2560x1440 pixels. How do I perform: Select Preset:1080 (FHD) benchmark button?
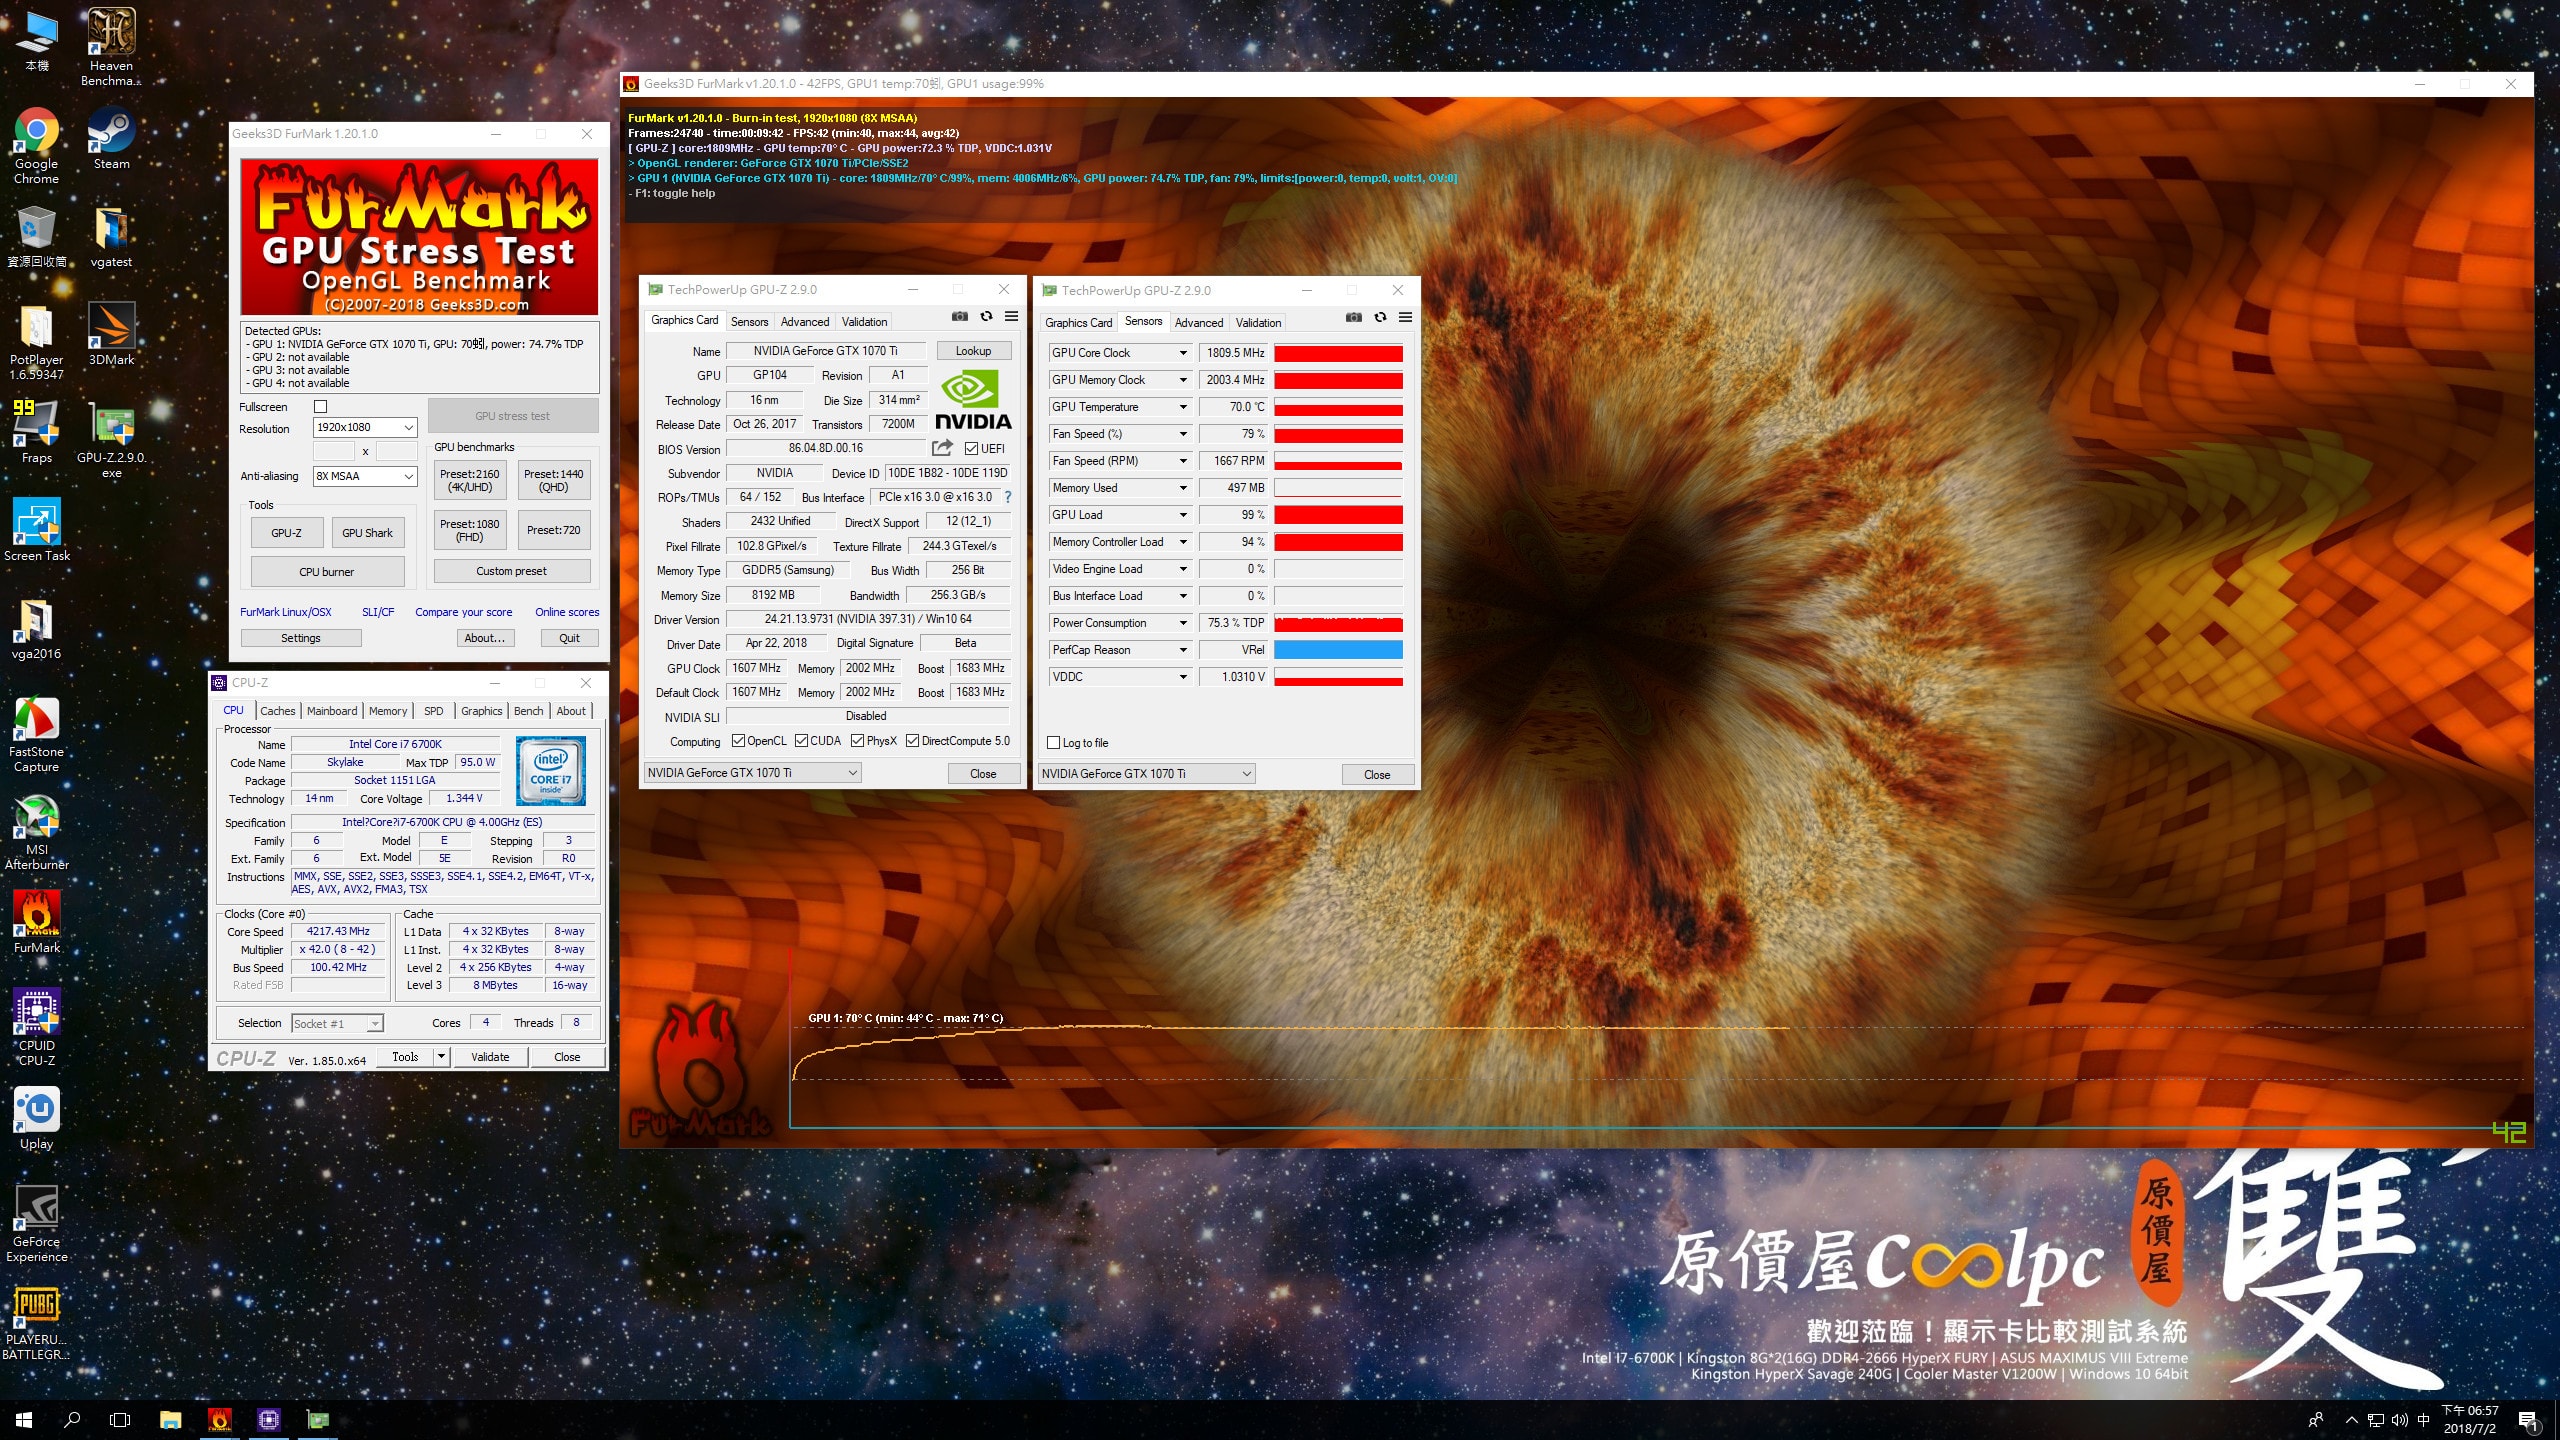[470, 530]
